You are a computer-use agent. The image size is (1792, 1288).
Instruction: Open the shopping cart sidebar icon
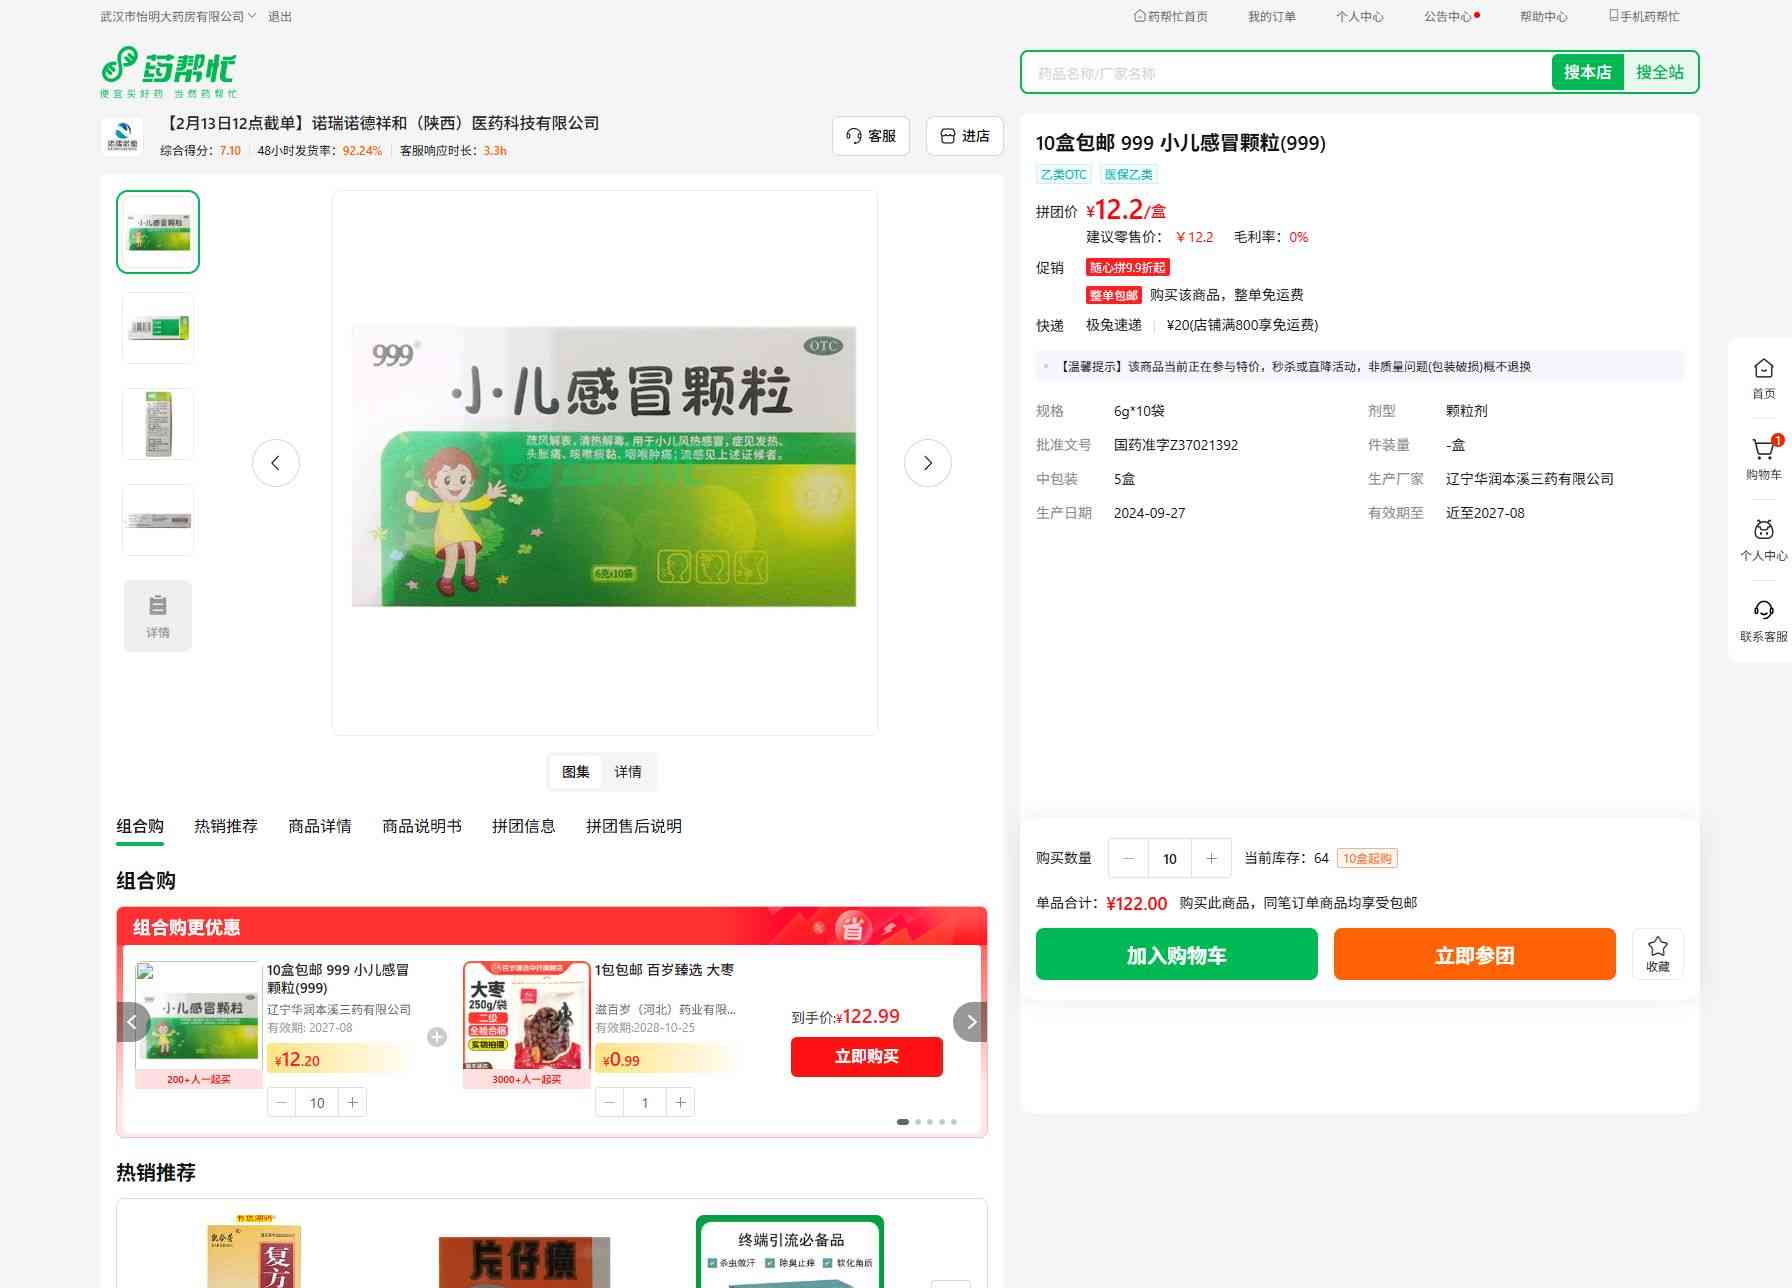coord(1763,451)
